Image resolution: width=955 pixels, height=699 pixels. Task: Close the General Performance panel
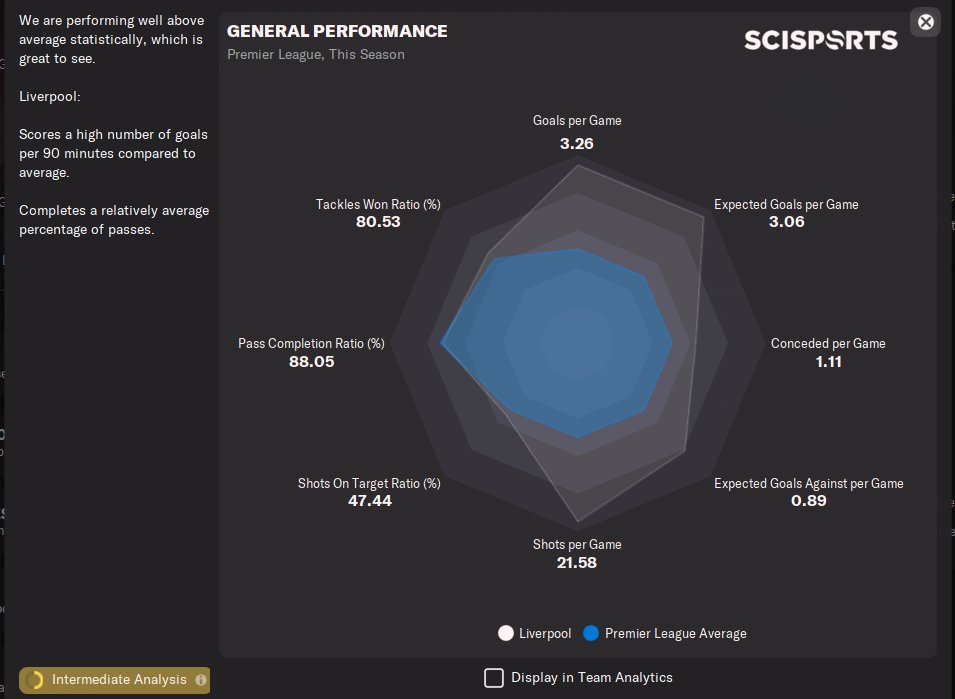(x=926, y=22)
